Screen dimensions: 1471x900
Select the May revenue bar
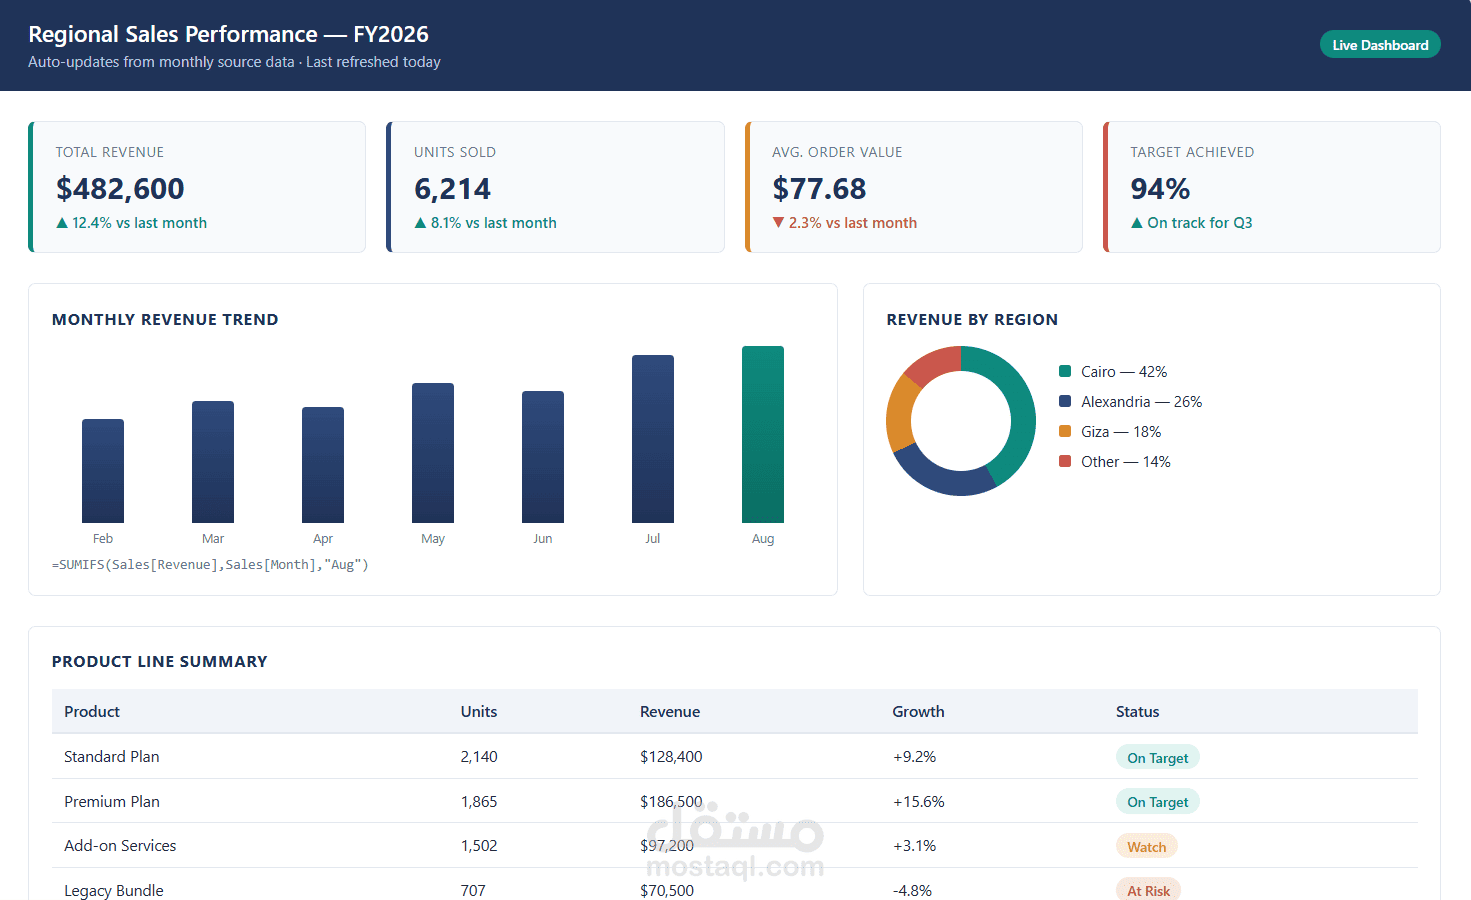click(433, 453)
